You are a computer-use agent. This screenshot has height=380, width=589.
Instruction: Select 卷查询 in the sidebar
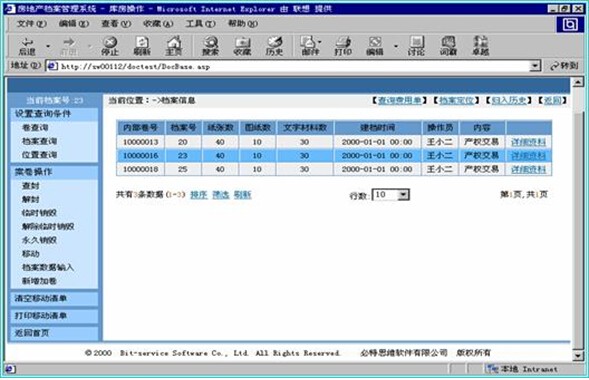click(x=35, y=128)
